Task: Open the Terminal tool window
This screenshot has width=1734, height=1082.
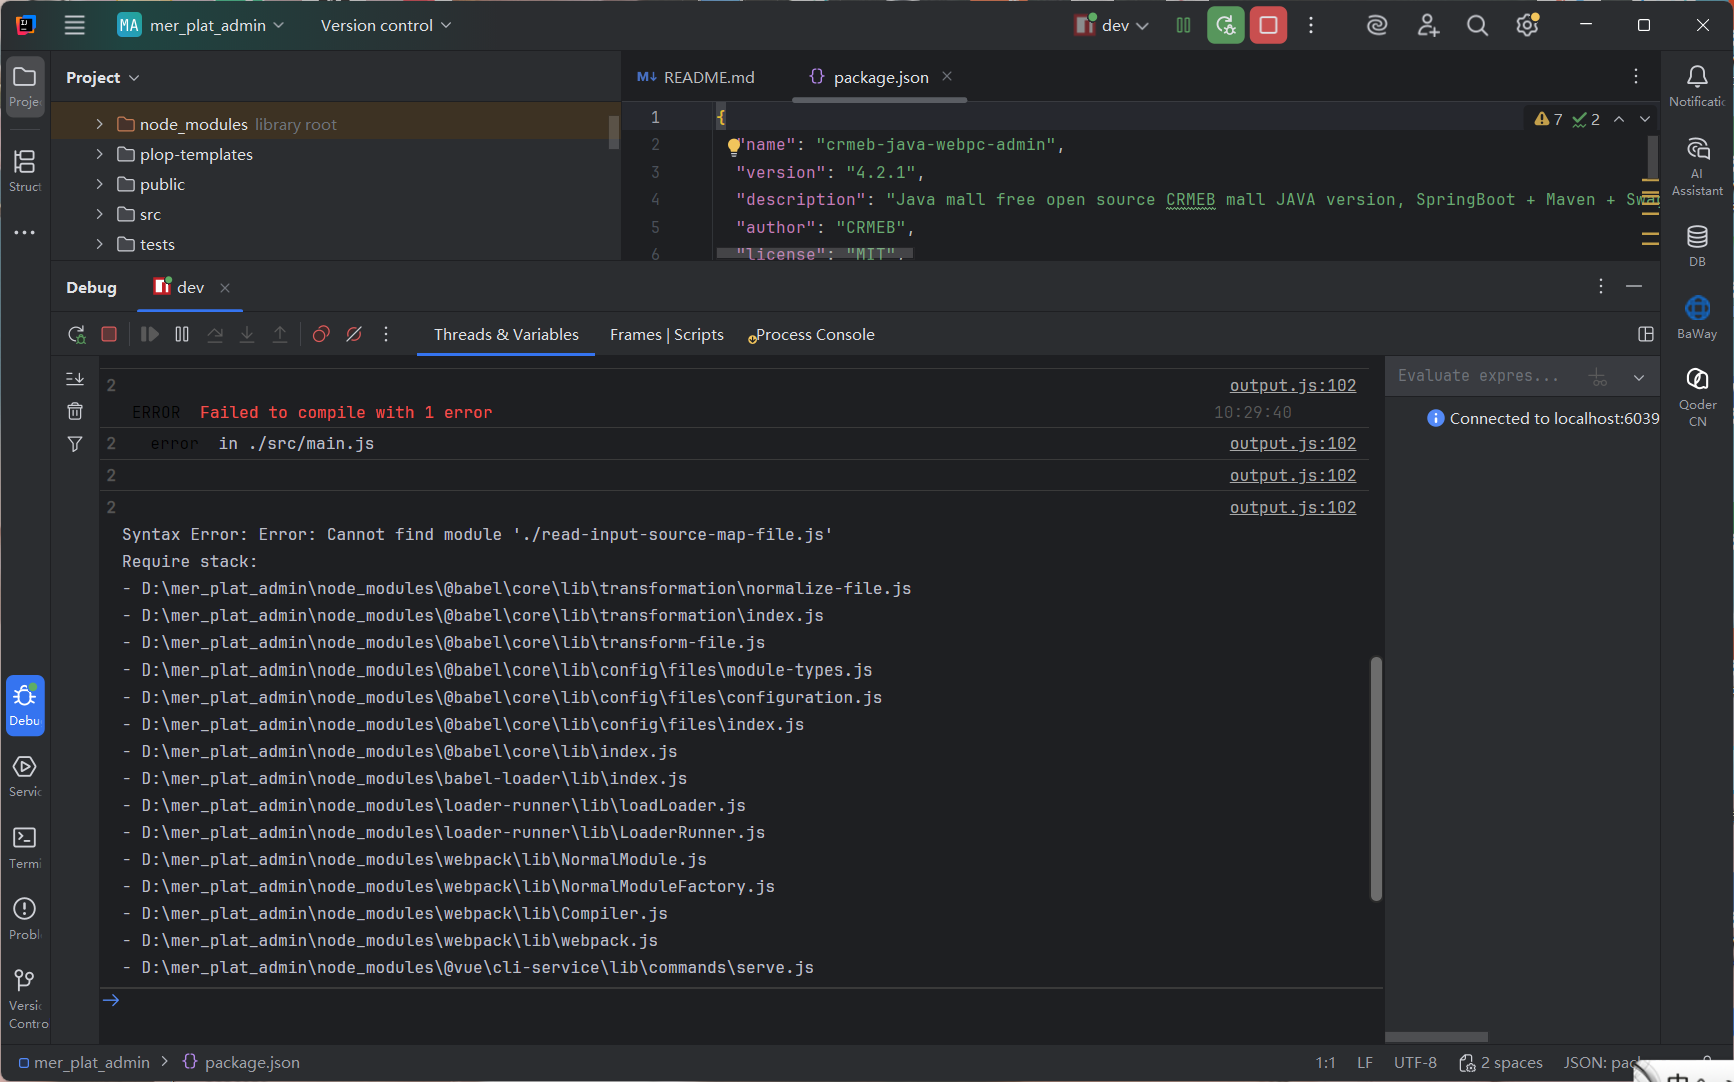Action: point(25,847)
